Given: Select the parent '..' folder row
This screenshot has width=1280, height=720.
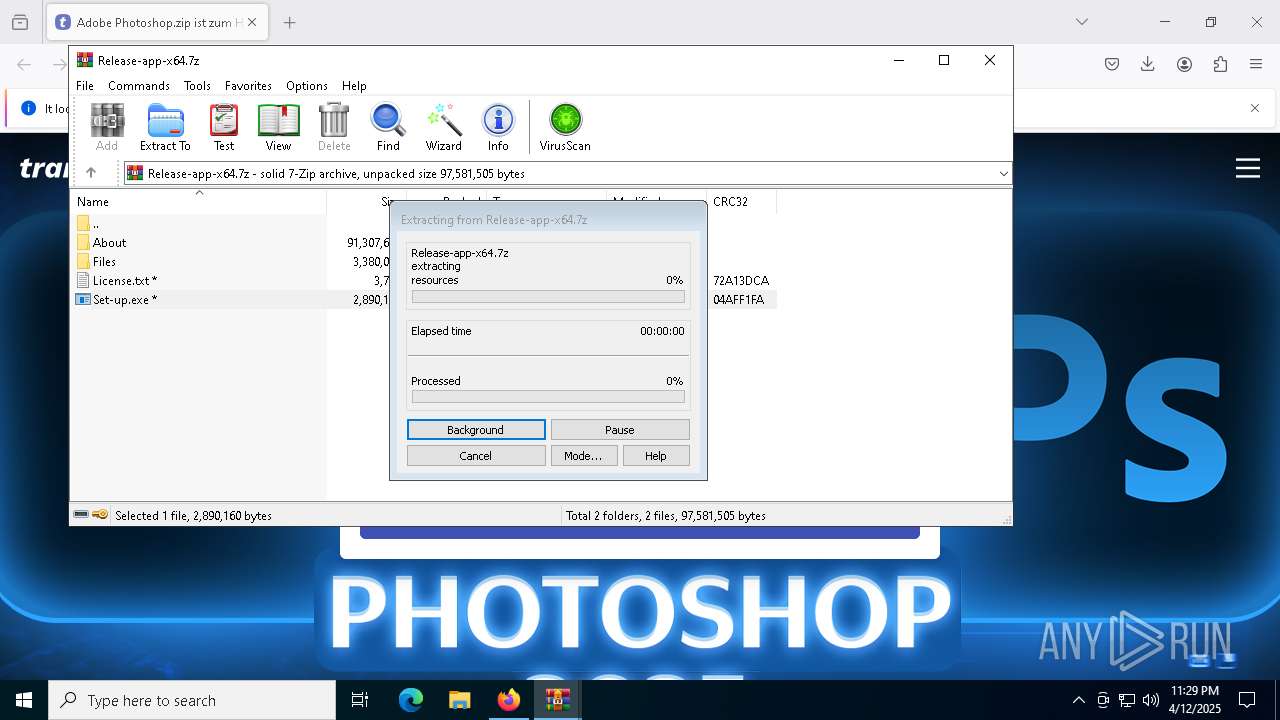Looking at the screenshot, I should [198, 224].
